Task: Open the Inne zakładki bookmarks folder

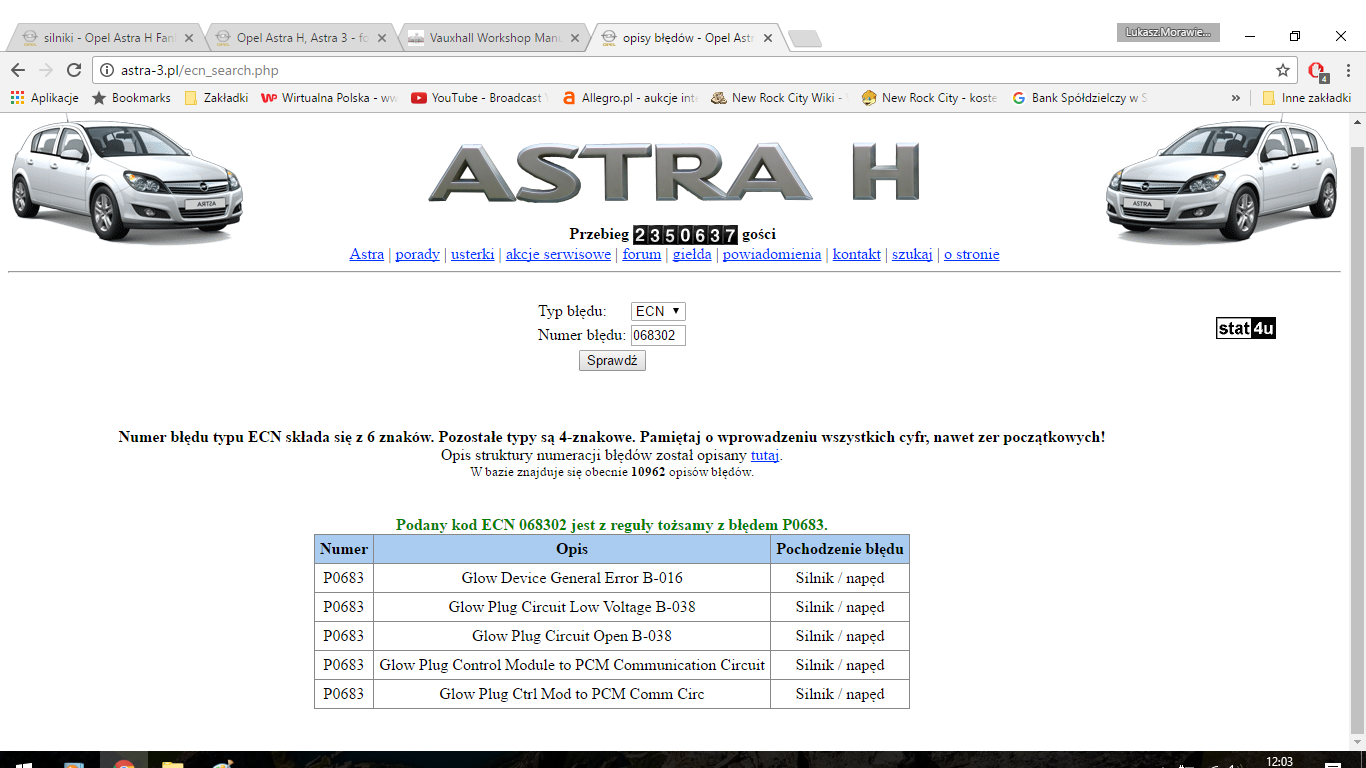Action: coord(1306,98)
